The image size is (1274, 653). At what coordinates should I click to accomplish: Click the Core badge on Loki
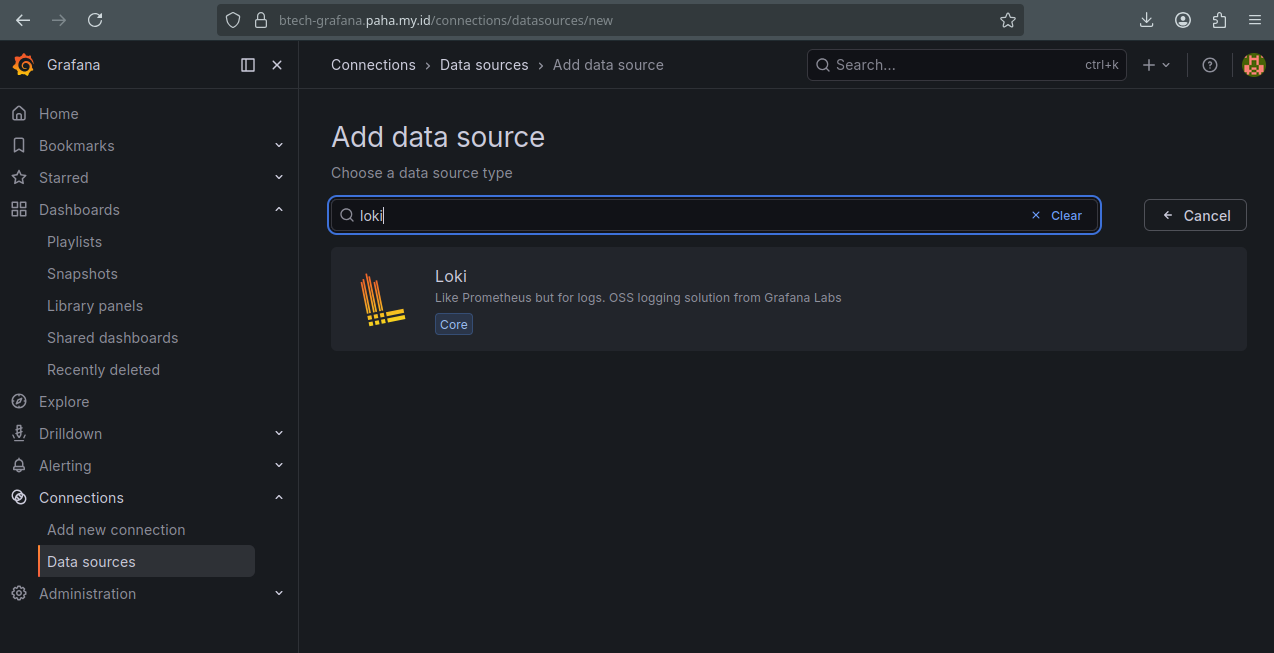pyautogui.click(x=454, y=324)
